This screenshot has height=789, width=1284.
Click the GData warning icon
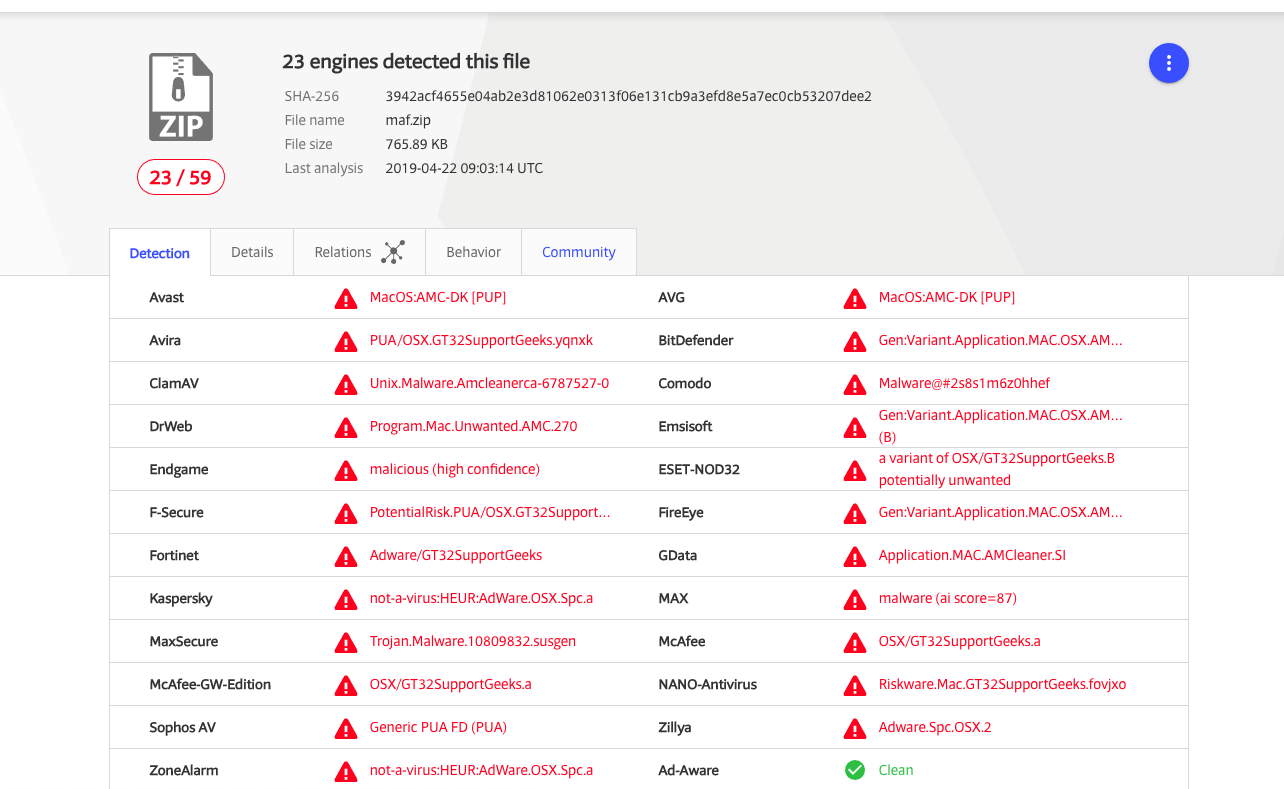(855, 556)
